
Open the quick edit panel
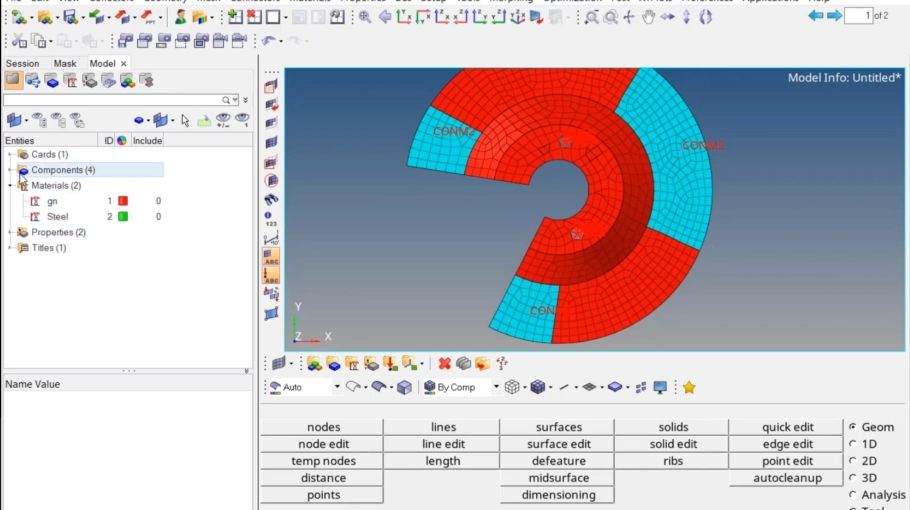point(788,427)
